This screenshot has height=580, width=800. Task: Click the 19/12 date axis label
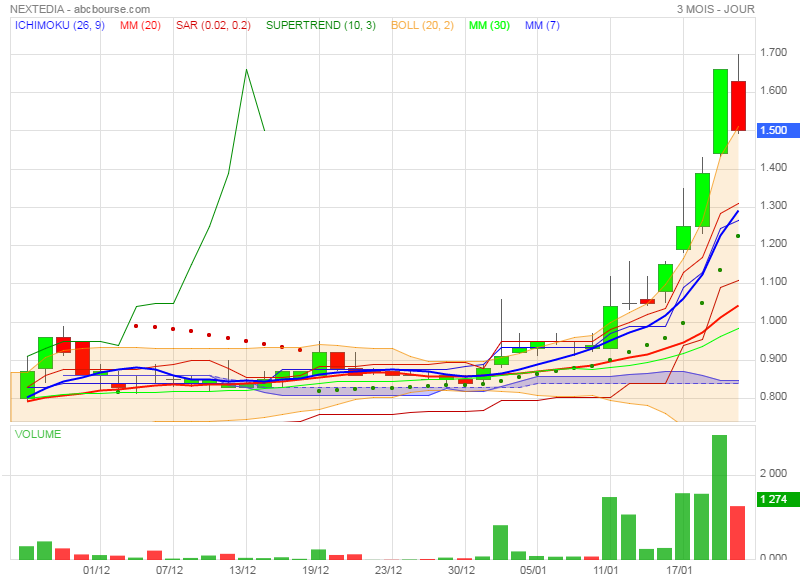(x=316, y=570)
